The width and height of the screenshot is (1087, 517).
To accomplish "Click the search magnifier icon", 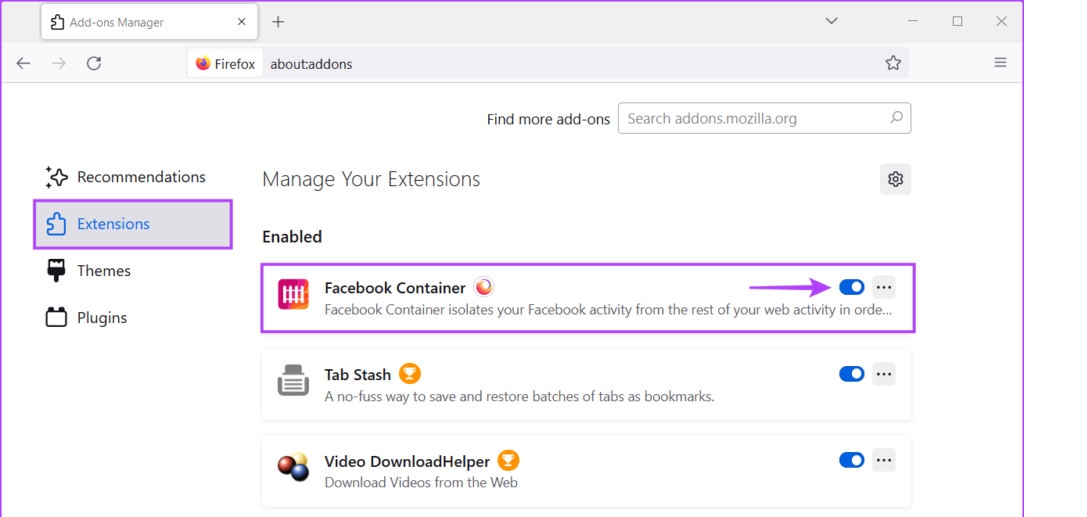I will click(x=896, y=118).
